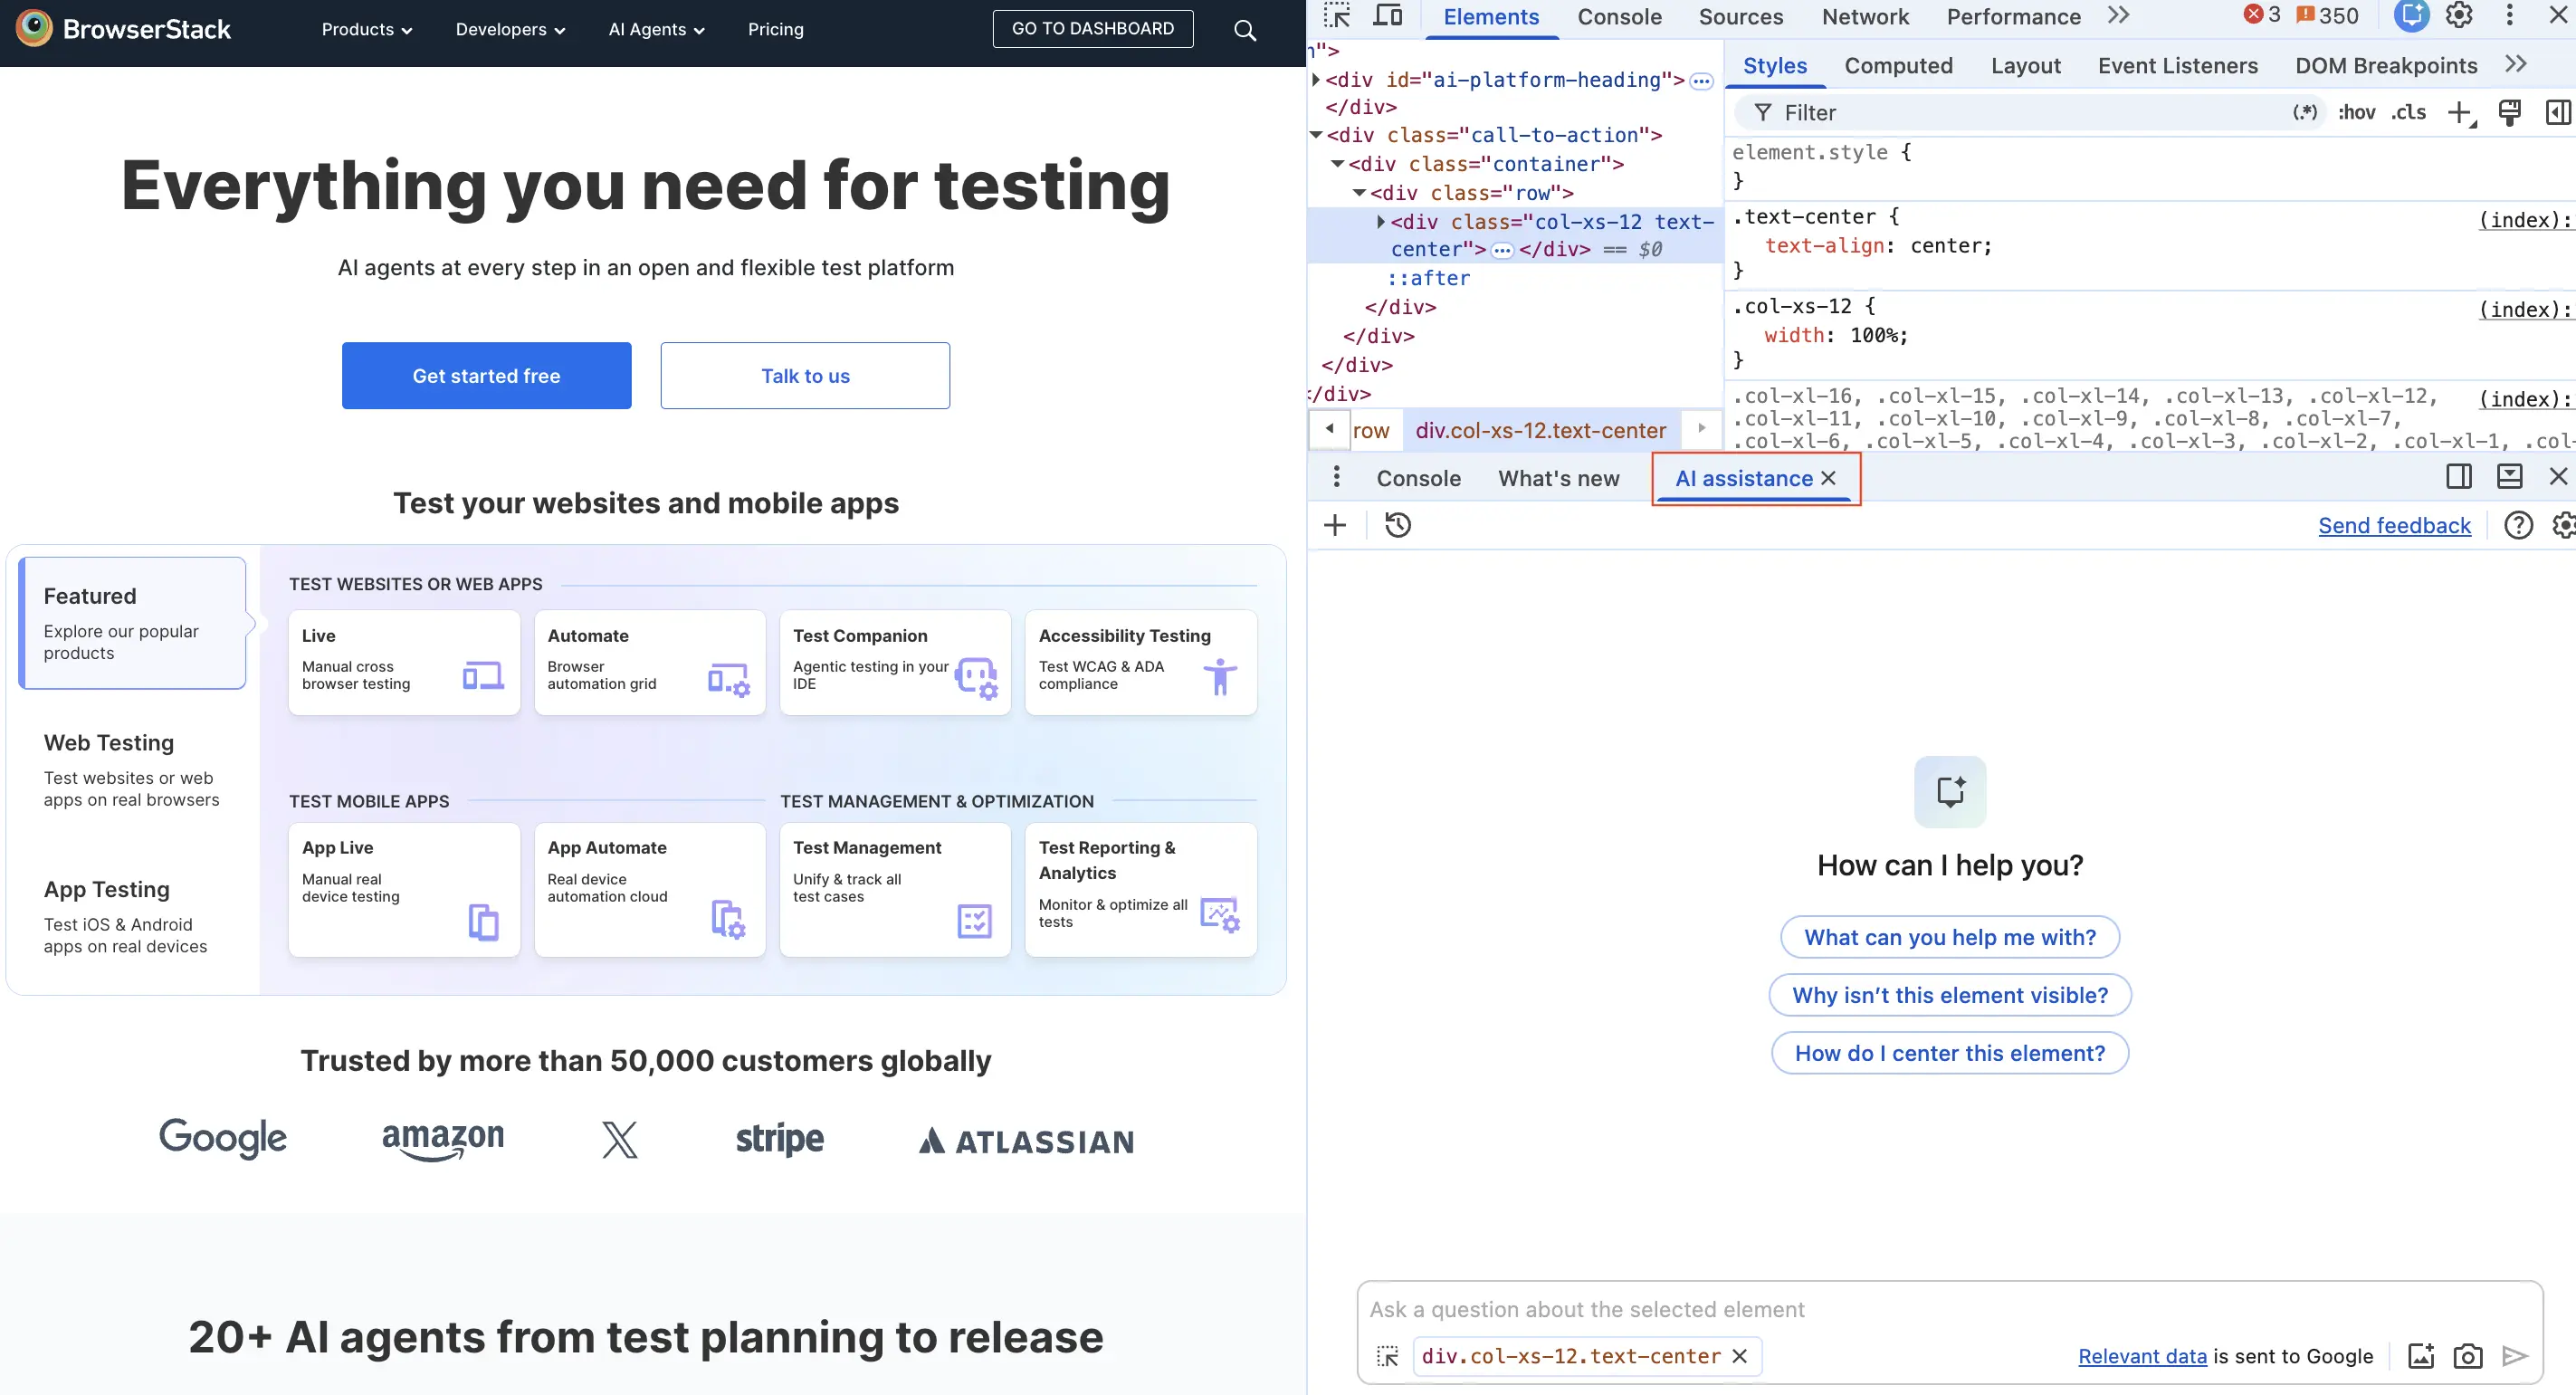Click the Send feedback link
This screenshot has width=2576, height=1395.
pyautogui.click(x=2394, y=526)
